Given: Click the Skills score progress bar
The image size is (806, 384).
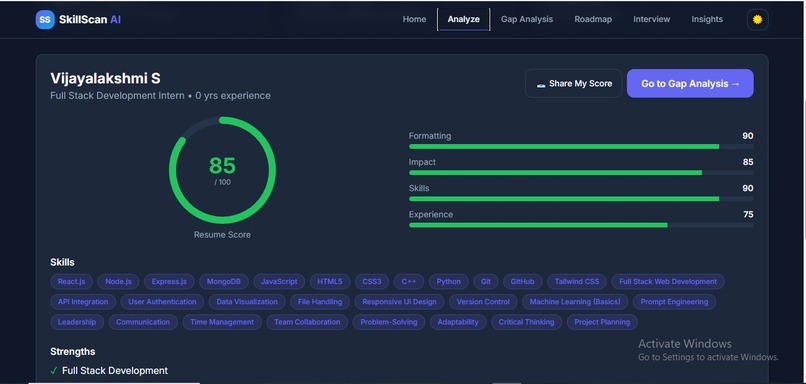Looking at the screenshot, I should [581, 198].
